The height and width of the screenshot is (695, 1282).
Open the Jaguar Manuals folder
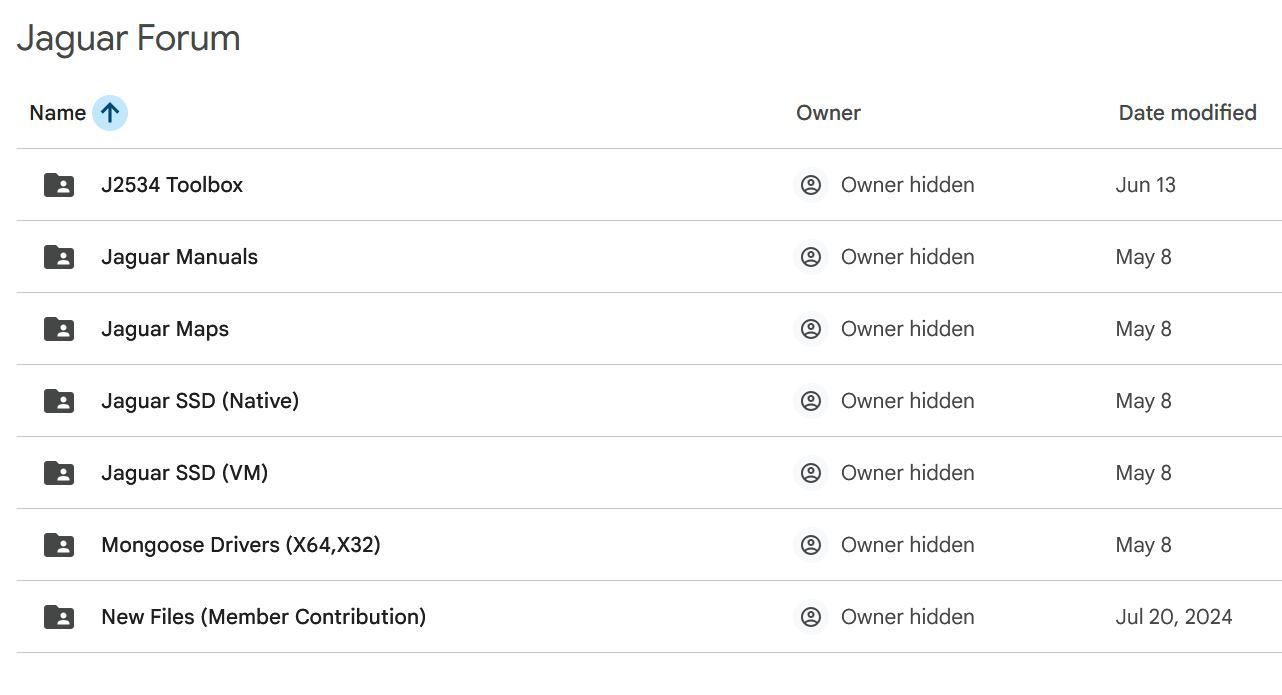[x=179, y=257]
